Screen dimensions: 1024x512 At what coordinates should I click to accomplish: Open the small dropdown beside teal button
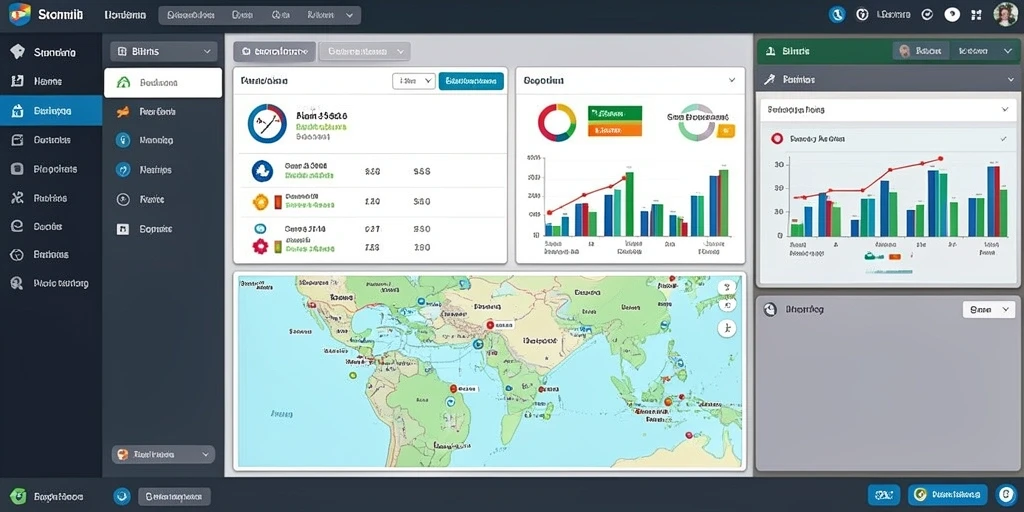(x=414, y=81)
